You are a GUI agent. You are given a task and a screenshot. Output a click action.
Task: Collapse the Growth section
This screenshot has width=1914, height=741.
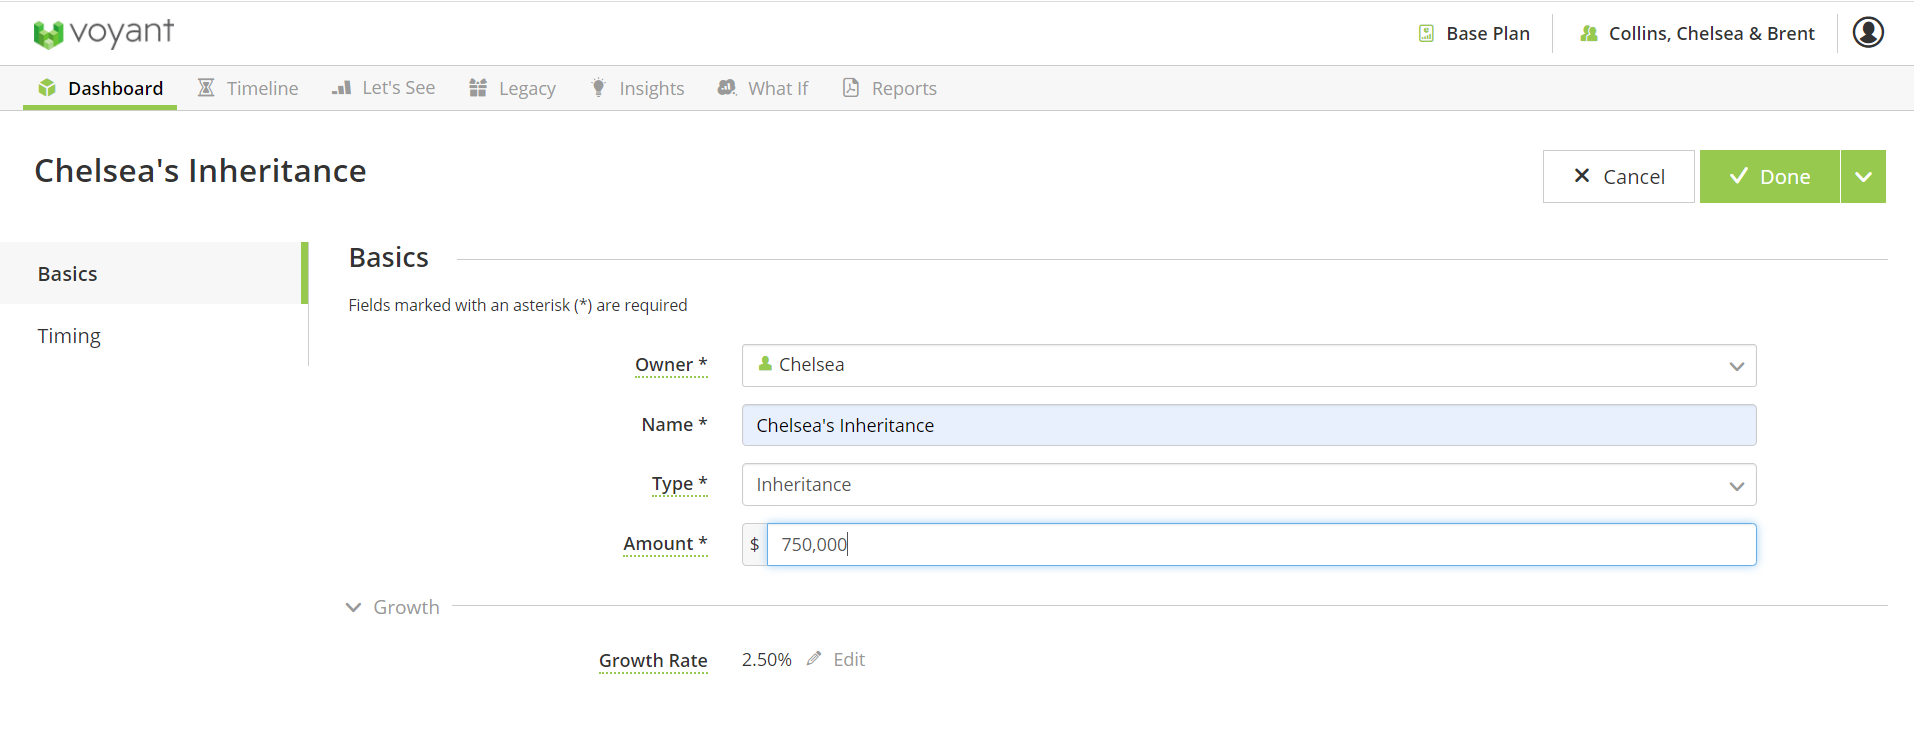coord(354,607)
